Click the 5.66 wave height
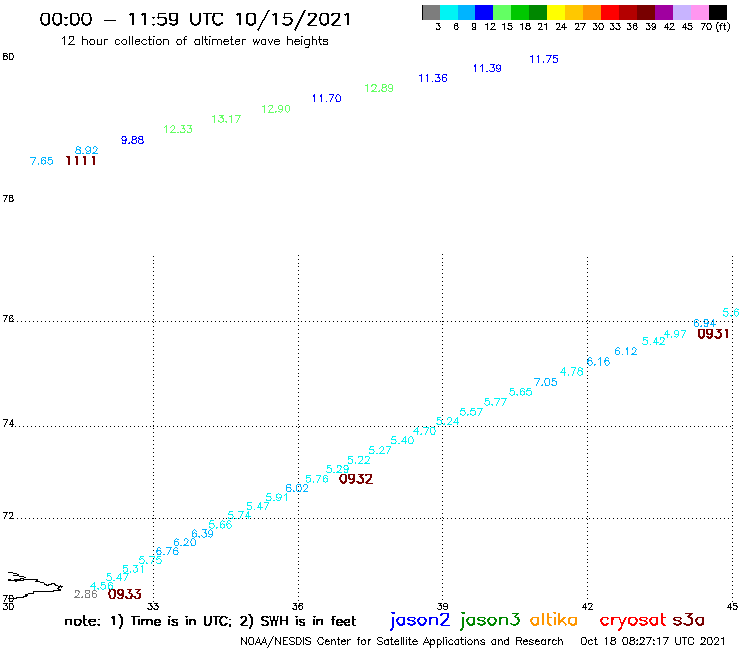The image size is (740, 650). pyautogui.click(x=220, y=524)
